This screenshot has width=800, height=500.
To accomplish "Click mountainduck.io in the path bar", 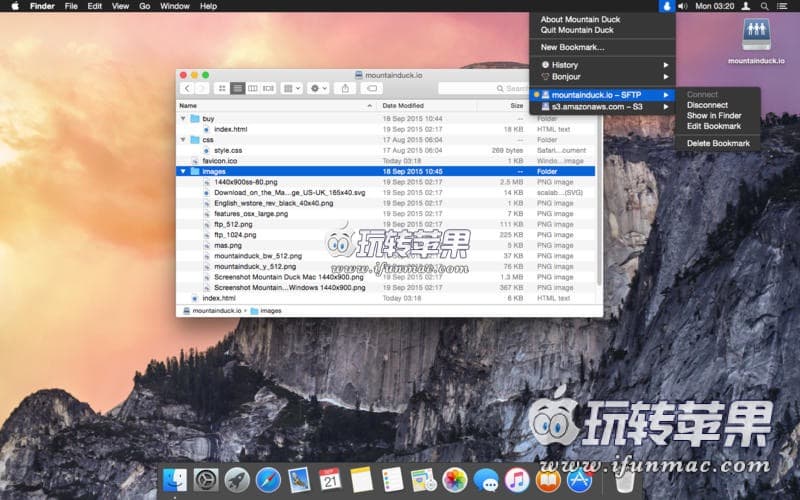I will point(213,311).
